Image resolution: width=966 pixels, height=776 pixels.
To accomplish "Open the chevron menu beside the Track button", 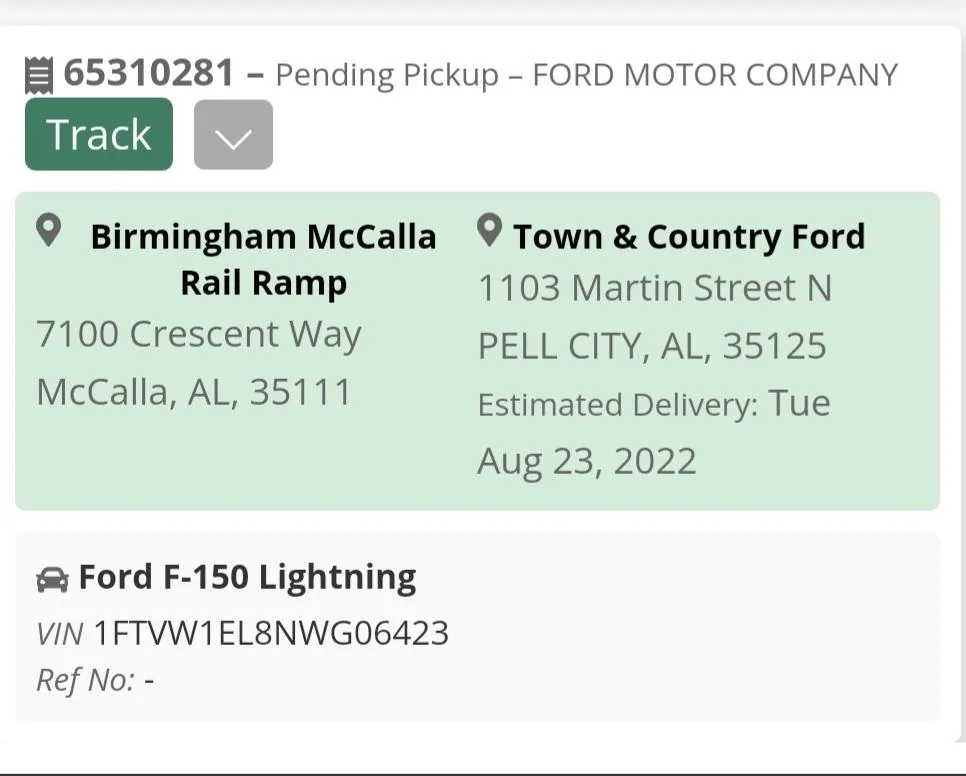I will (x=233, y=134).
